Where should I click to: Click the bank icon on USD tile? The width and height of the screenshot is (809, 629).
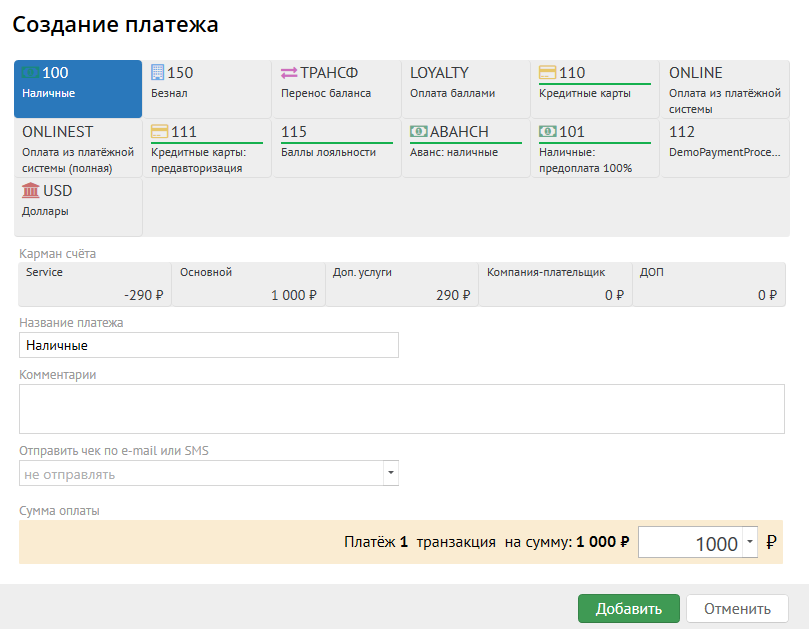pyautogui.click(x=31, y=191)
